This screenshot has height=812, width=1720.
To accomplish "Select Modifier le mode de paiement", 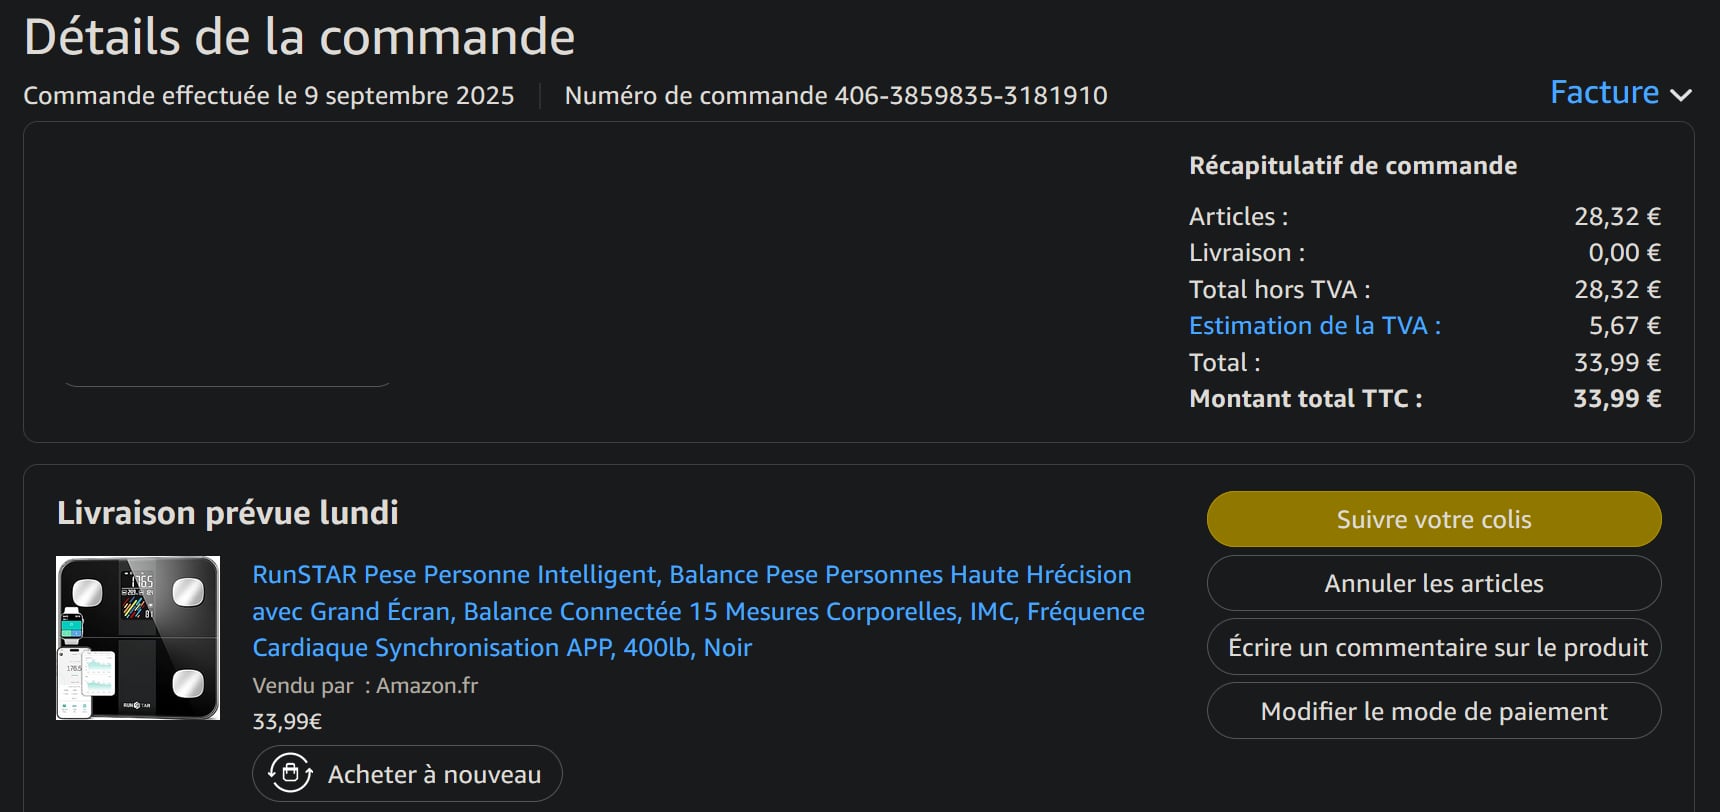I will click(x=1433, y=711).
